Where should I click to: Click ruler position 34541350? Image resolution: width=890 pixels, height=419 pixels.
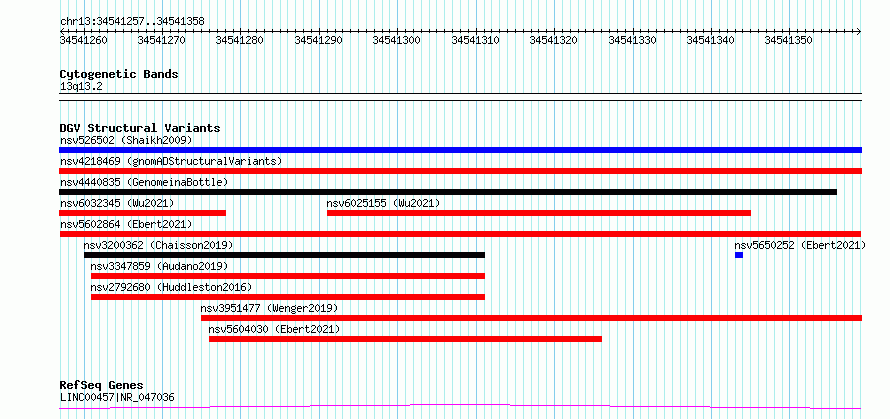tap(790, 40)
